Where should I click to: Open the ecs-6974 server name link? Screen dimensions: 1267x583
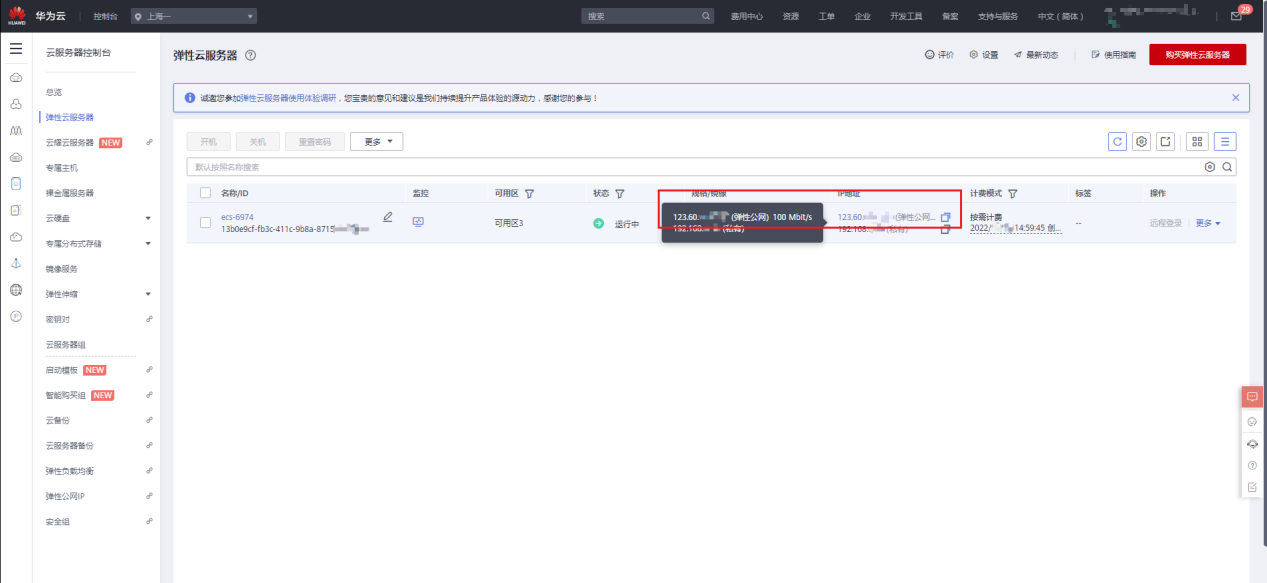coord(237,217)
